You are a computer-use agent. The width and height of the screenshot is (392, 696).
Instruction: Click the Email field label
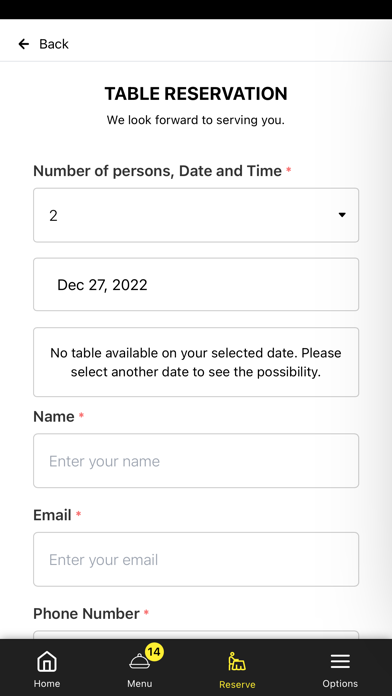(52, 515)
